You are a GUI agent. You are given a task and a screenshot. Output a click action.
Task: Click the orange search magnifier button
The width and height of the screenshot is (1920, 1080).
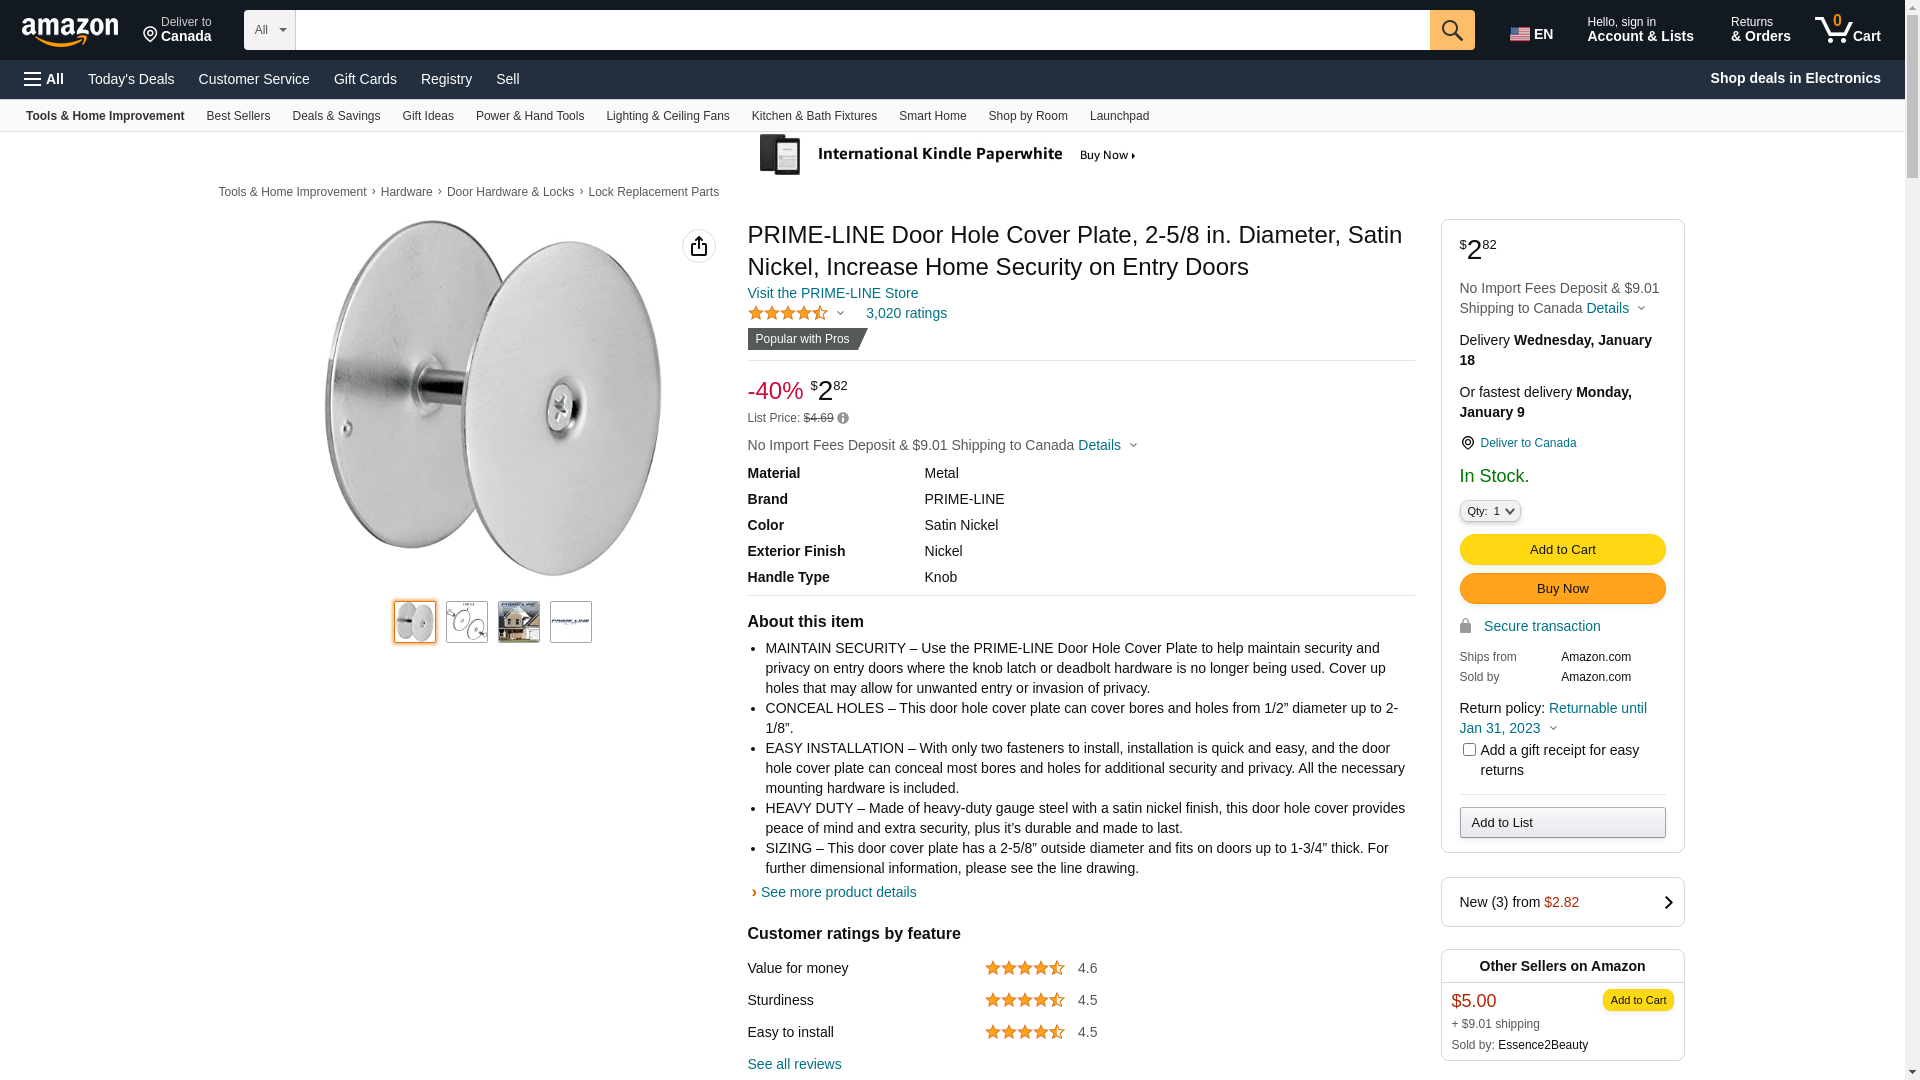[x=1452, y=30]
